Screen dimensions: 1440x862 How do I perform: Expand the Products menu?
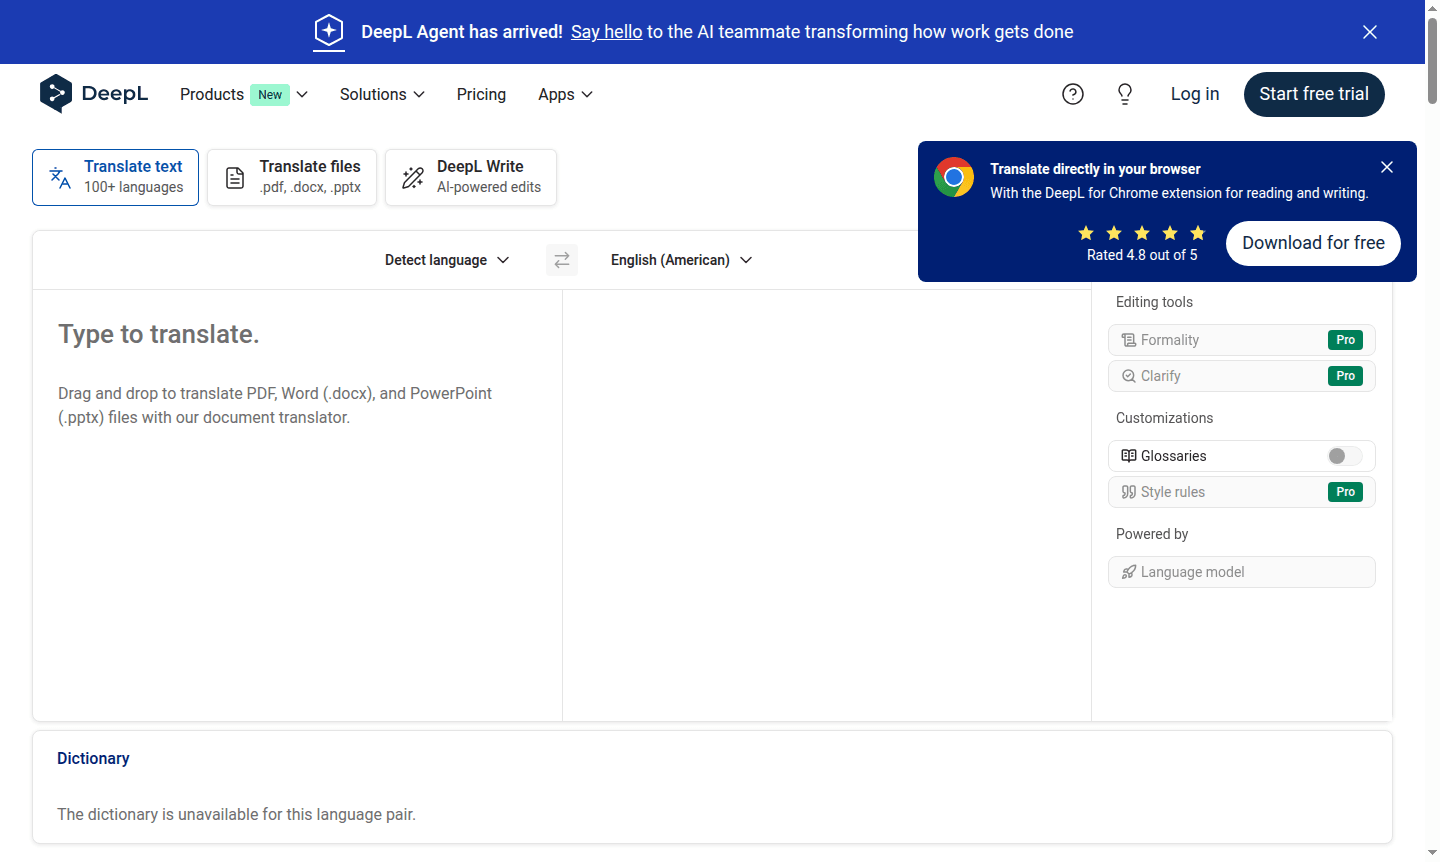pos(244,94)
